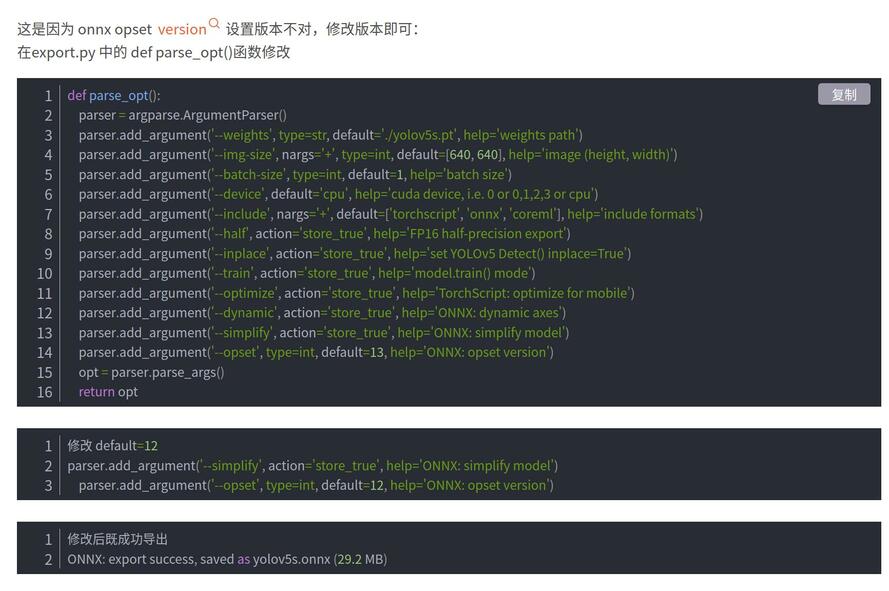Click the --opset default=13 code line
This screenshot has height=591, width=889.
click(316, 352)
